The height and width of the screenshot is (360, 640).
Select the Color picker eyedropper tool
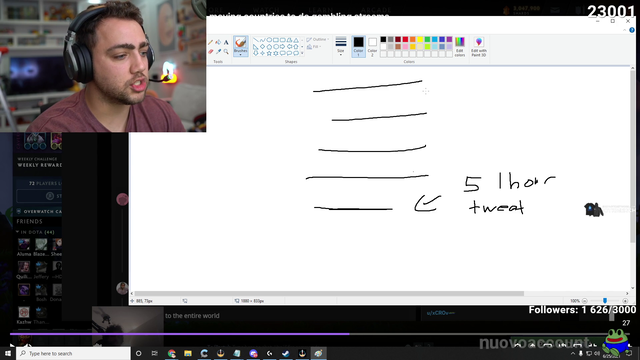(x=219, y=51)
